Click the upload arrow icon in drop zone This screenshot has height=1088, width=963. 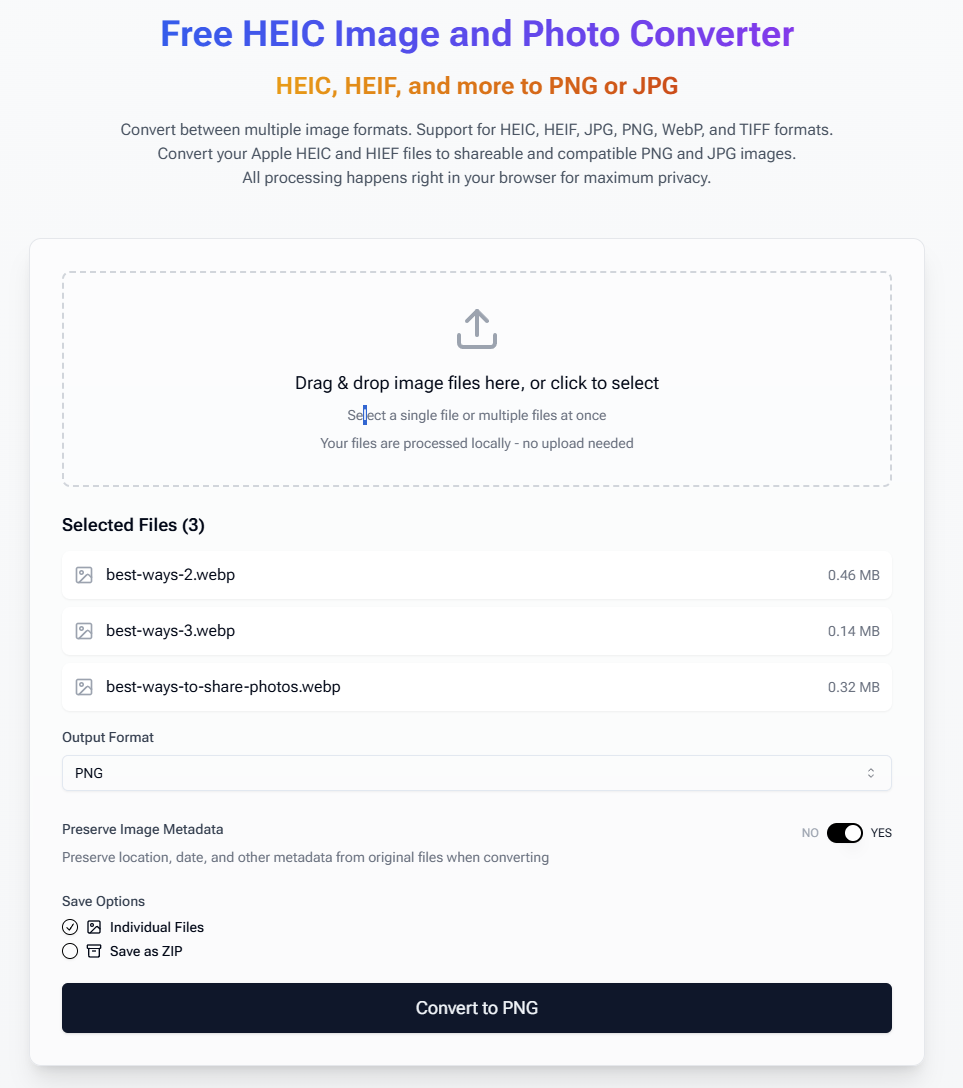[x=477, y=328]
